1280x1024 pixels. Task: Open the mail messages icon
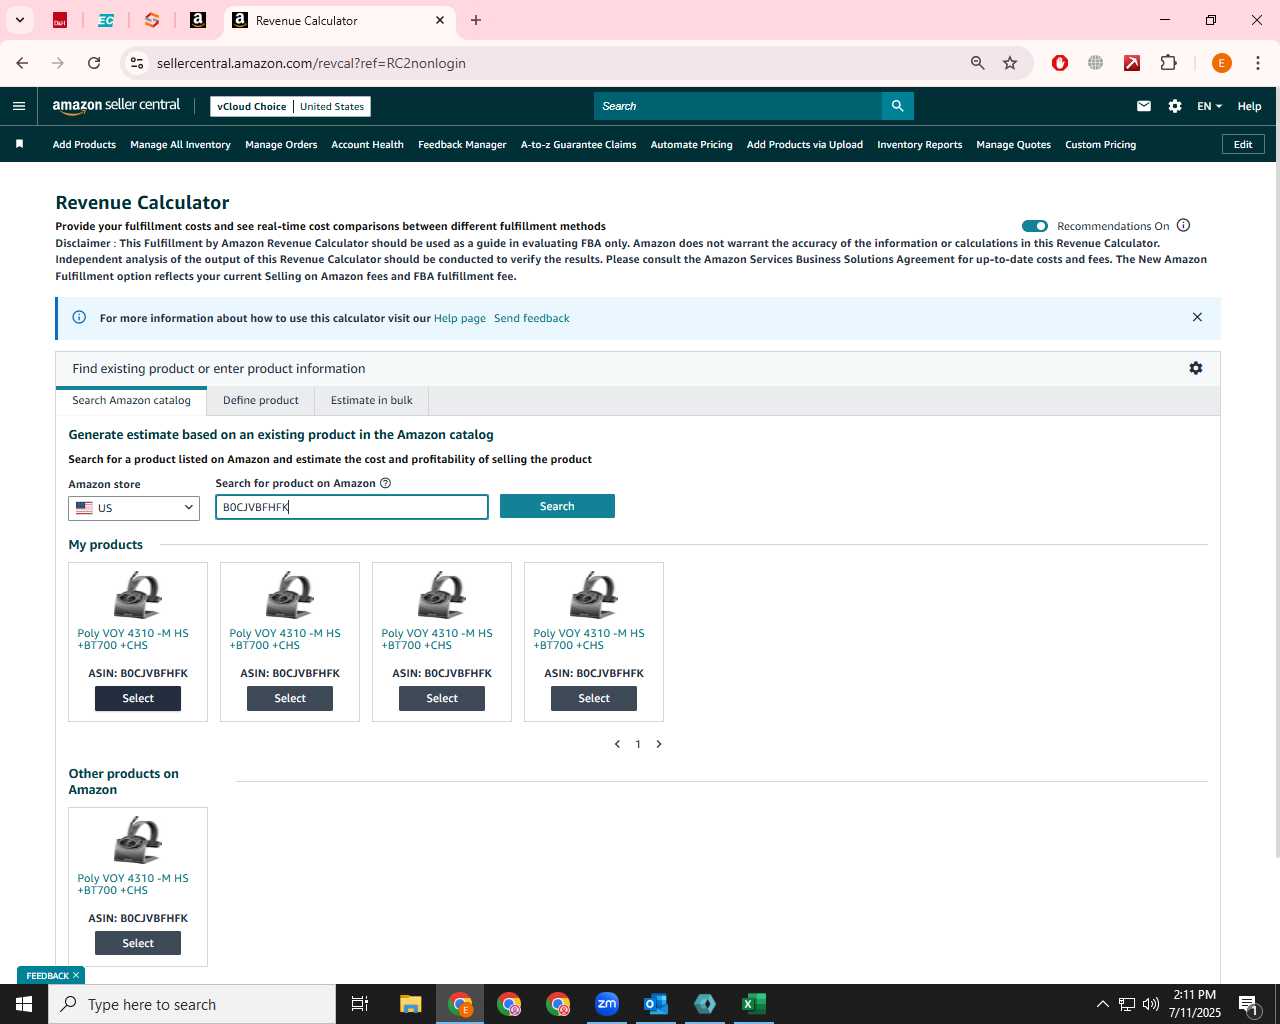1144,106
